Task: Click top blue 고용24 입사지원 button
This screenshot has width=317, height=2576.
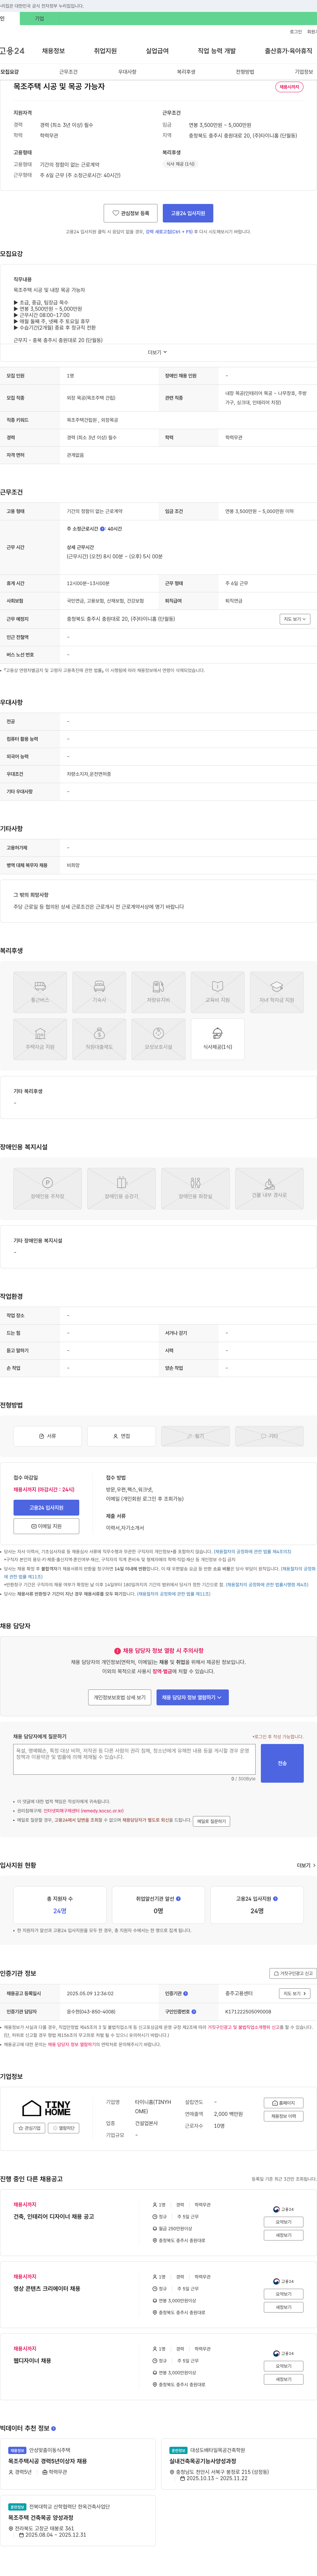Action: 188,213
